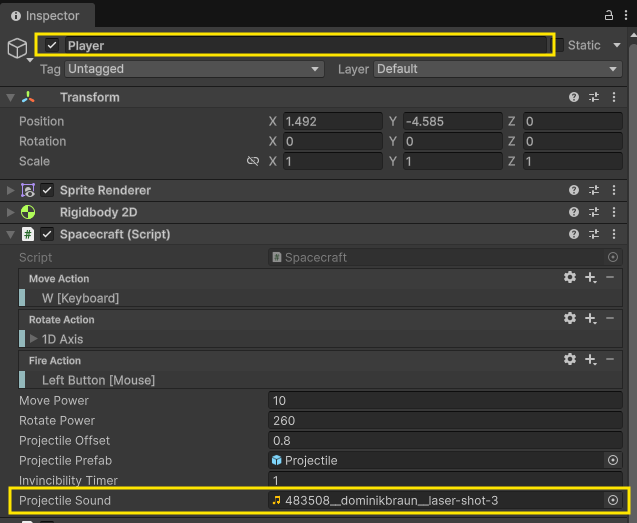
Task: Open the Layer dropdown showing Default
Action: point(498,69)
